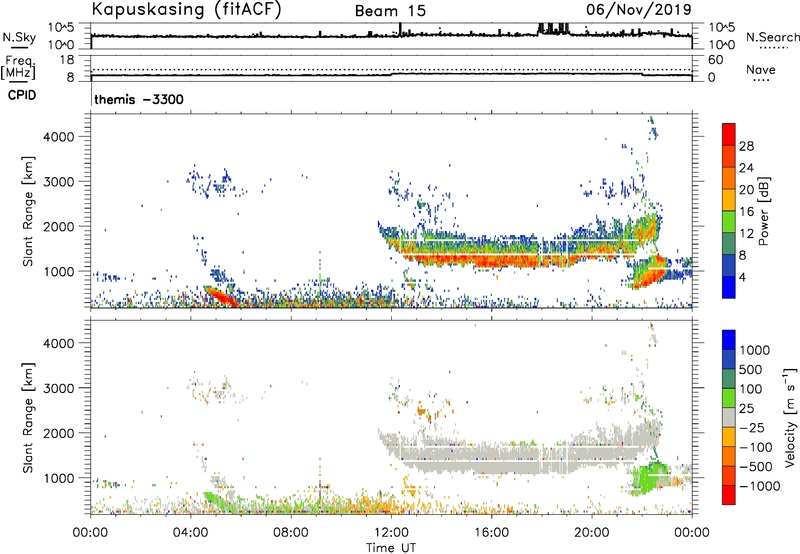This screenshot has width=800, height=554.
Task: Click the 'Kapuskasing (fitACF)' title text
Action: point(186,9)
